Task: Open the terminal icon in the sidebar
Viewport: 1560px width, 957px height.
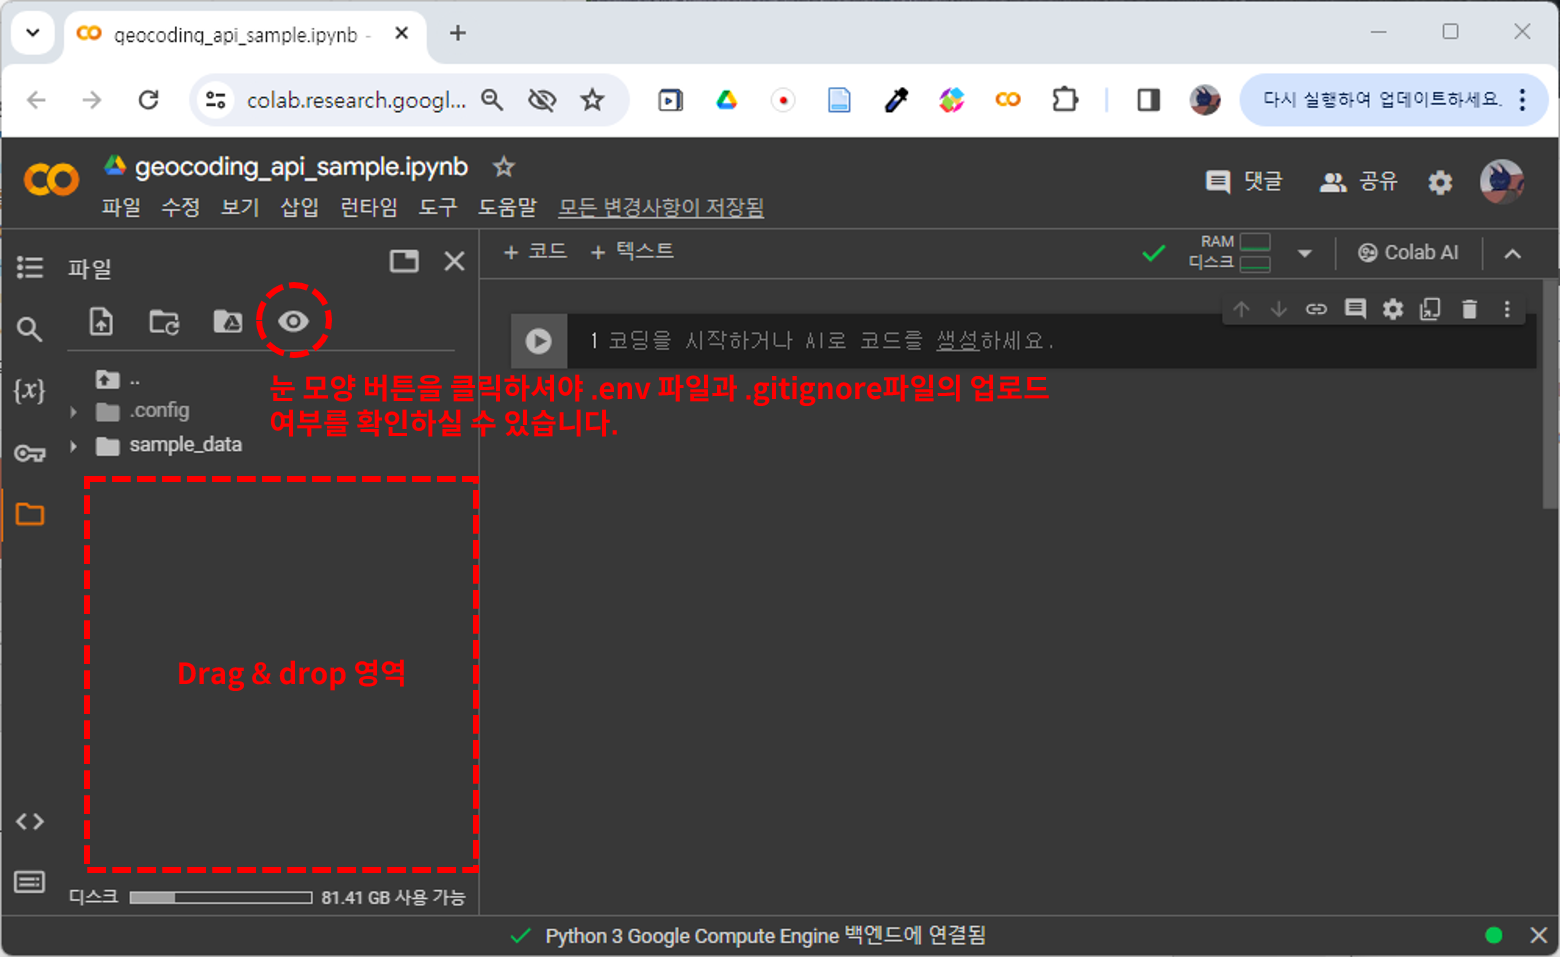Action: tap(30, 882)
